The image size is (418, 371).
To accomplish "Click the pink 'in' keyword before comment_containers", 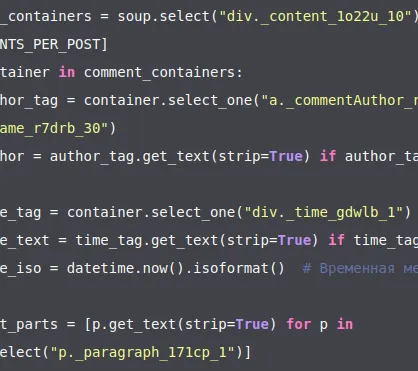I will tap(67, 72).
